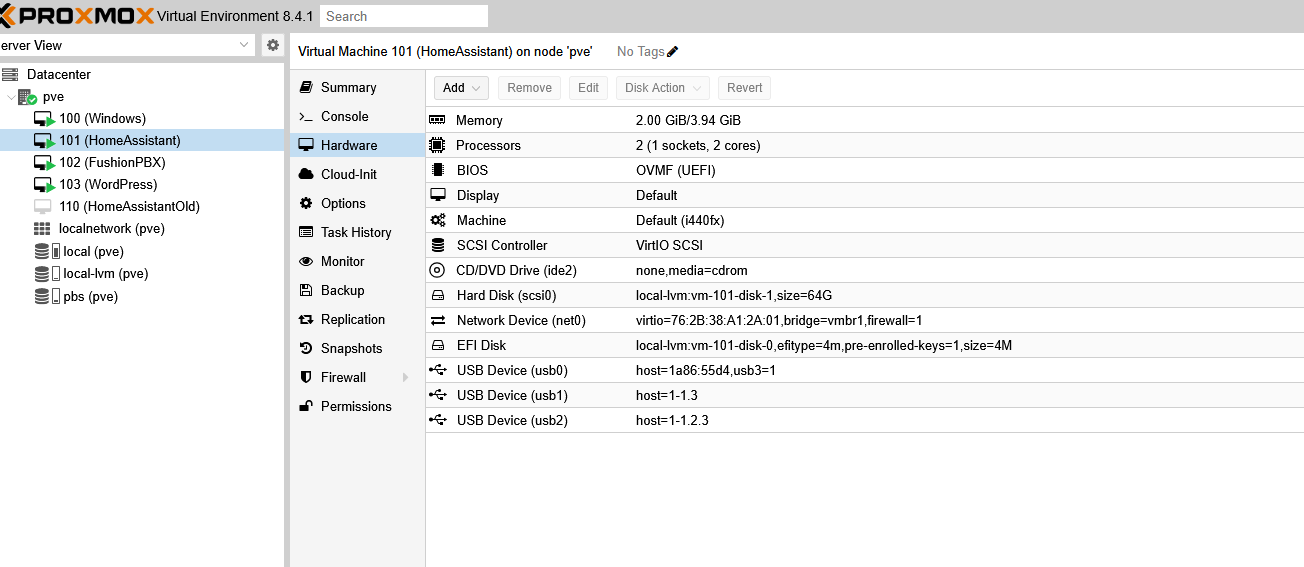Open the Options tab

tap(358, 204)
